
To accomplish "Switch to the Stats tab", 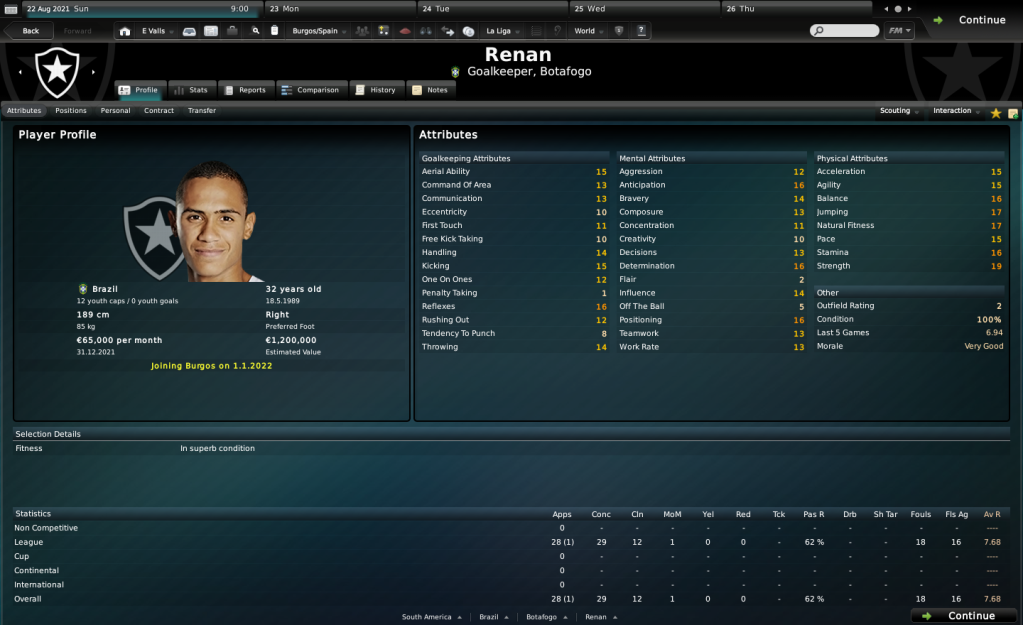I will tap(192, 90).
